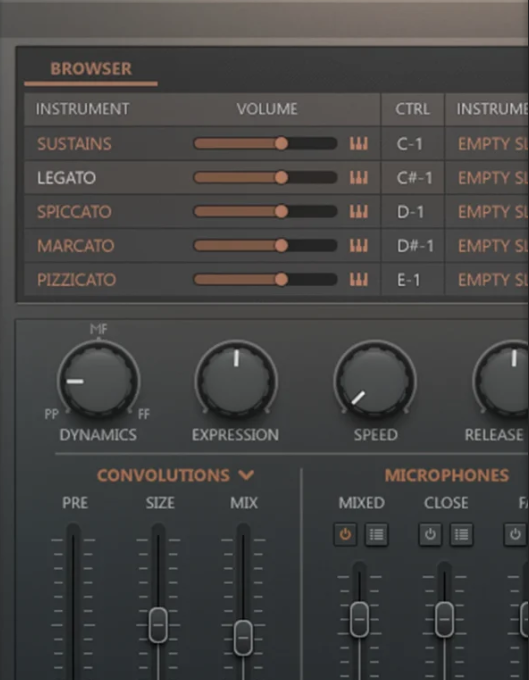The image size is (529, 680).
Task: Adjust the SUSTAINS volume slider
Action: pos(265,144)
